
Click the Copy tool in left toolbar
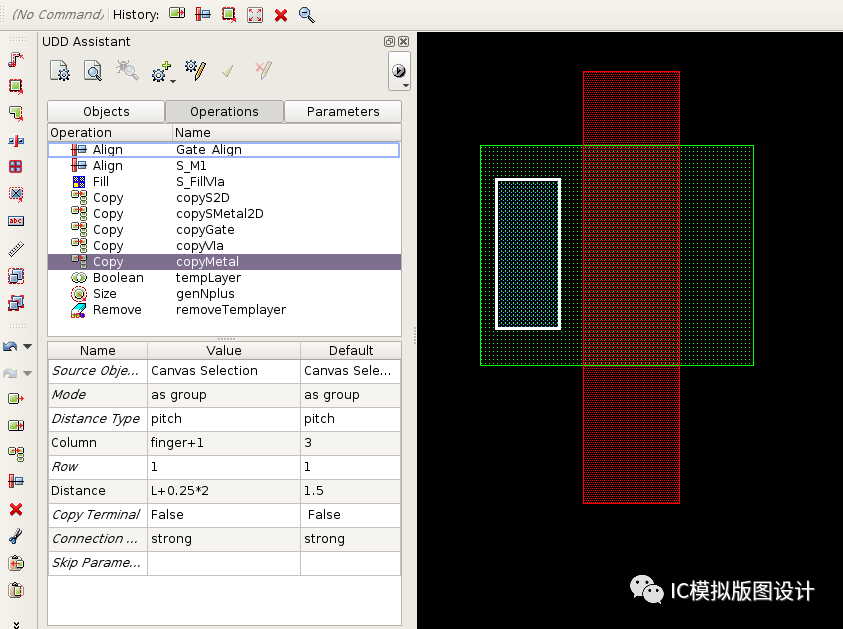tap(16, 454)
